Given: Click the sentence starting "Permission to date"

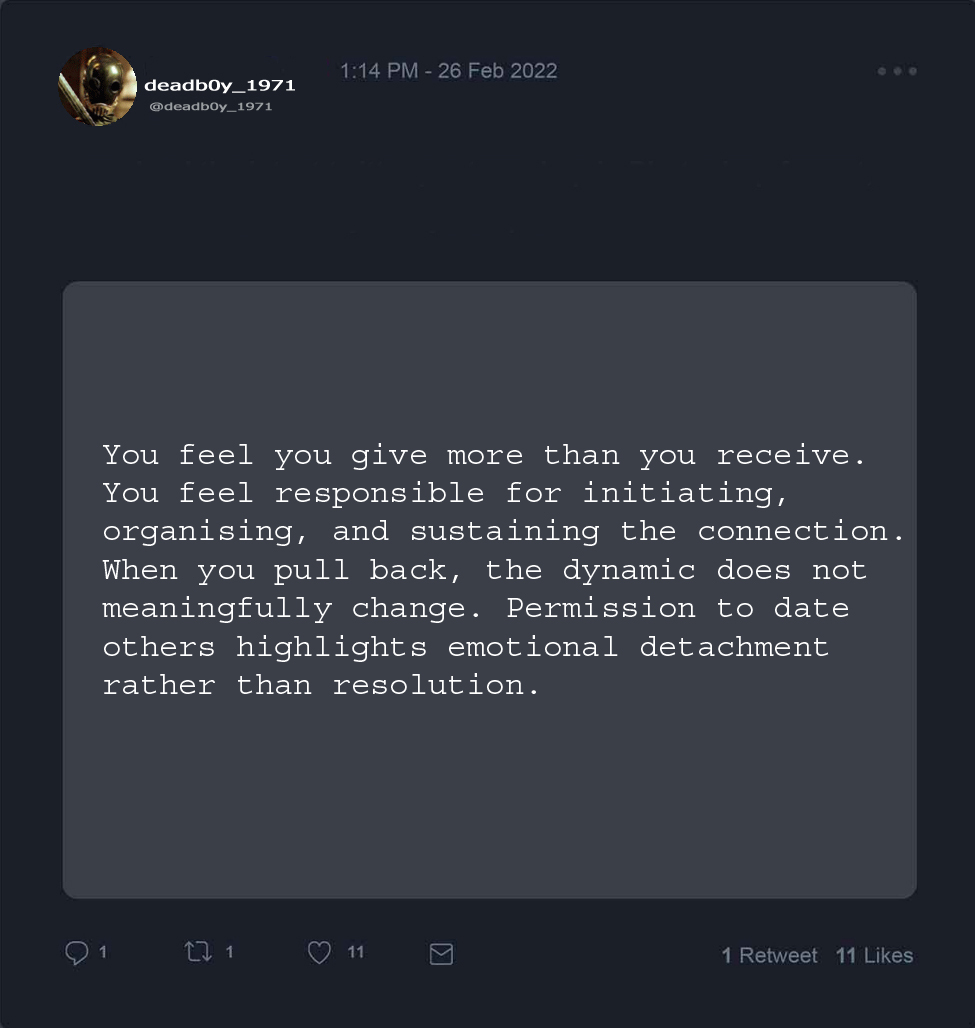Looking at the screenshot, I should 678,608.
